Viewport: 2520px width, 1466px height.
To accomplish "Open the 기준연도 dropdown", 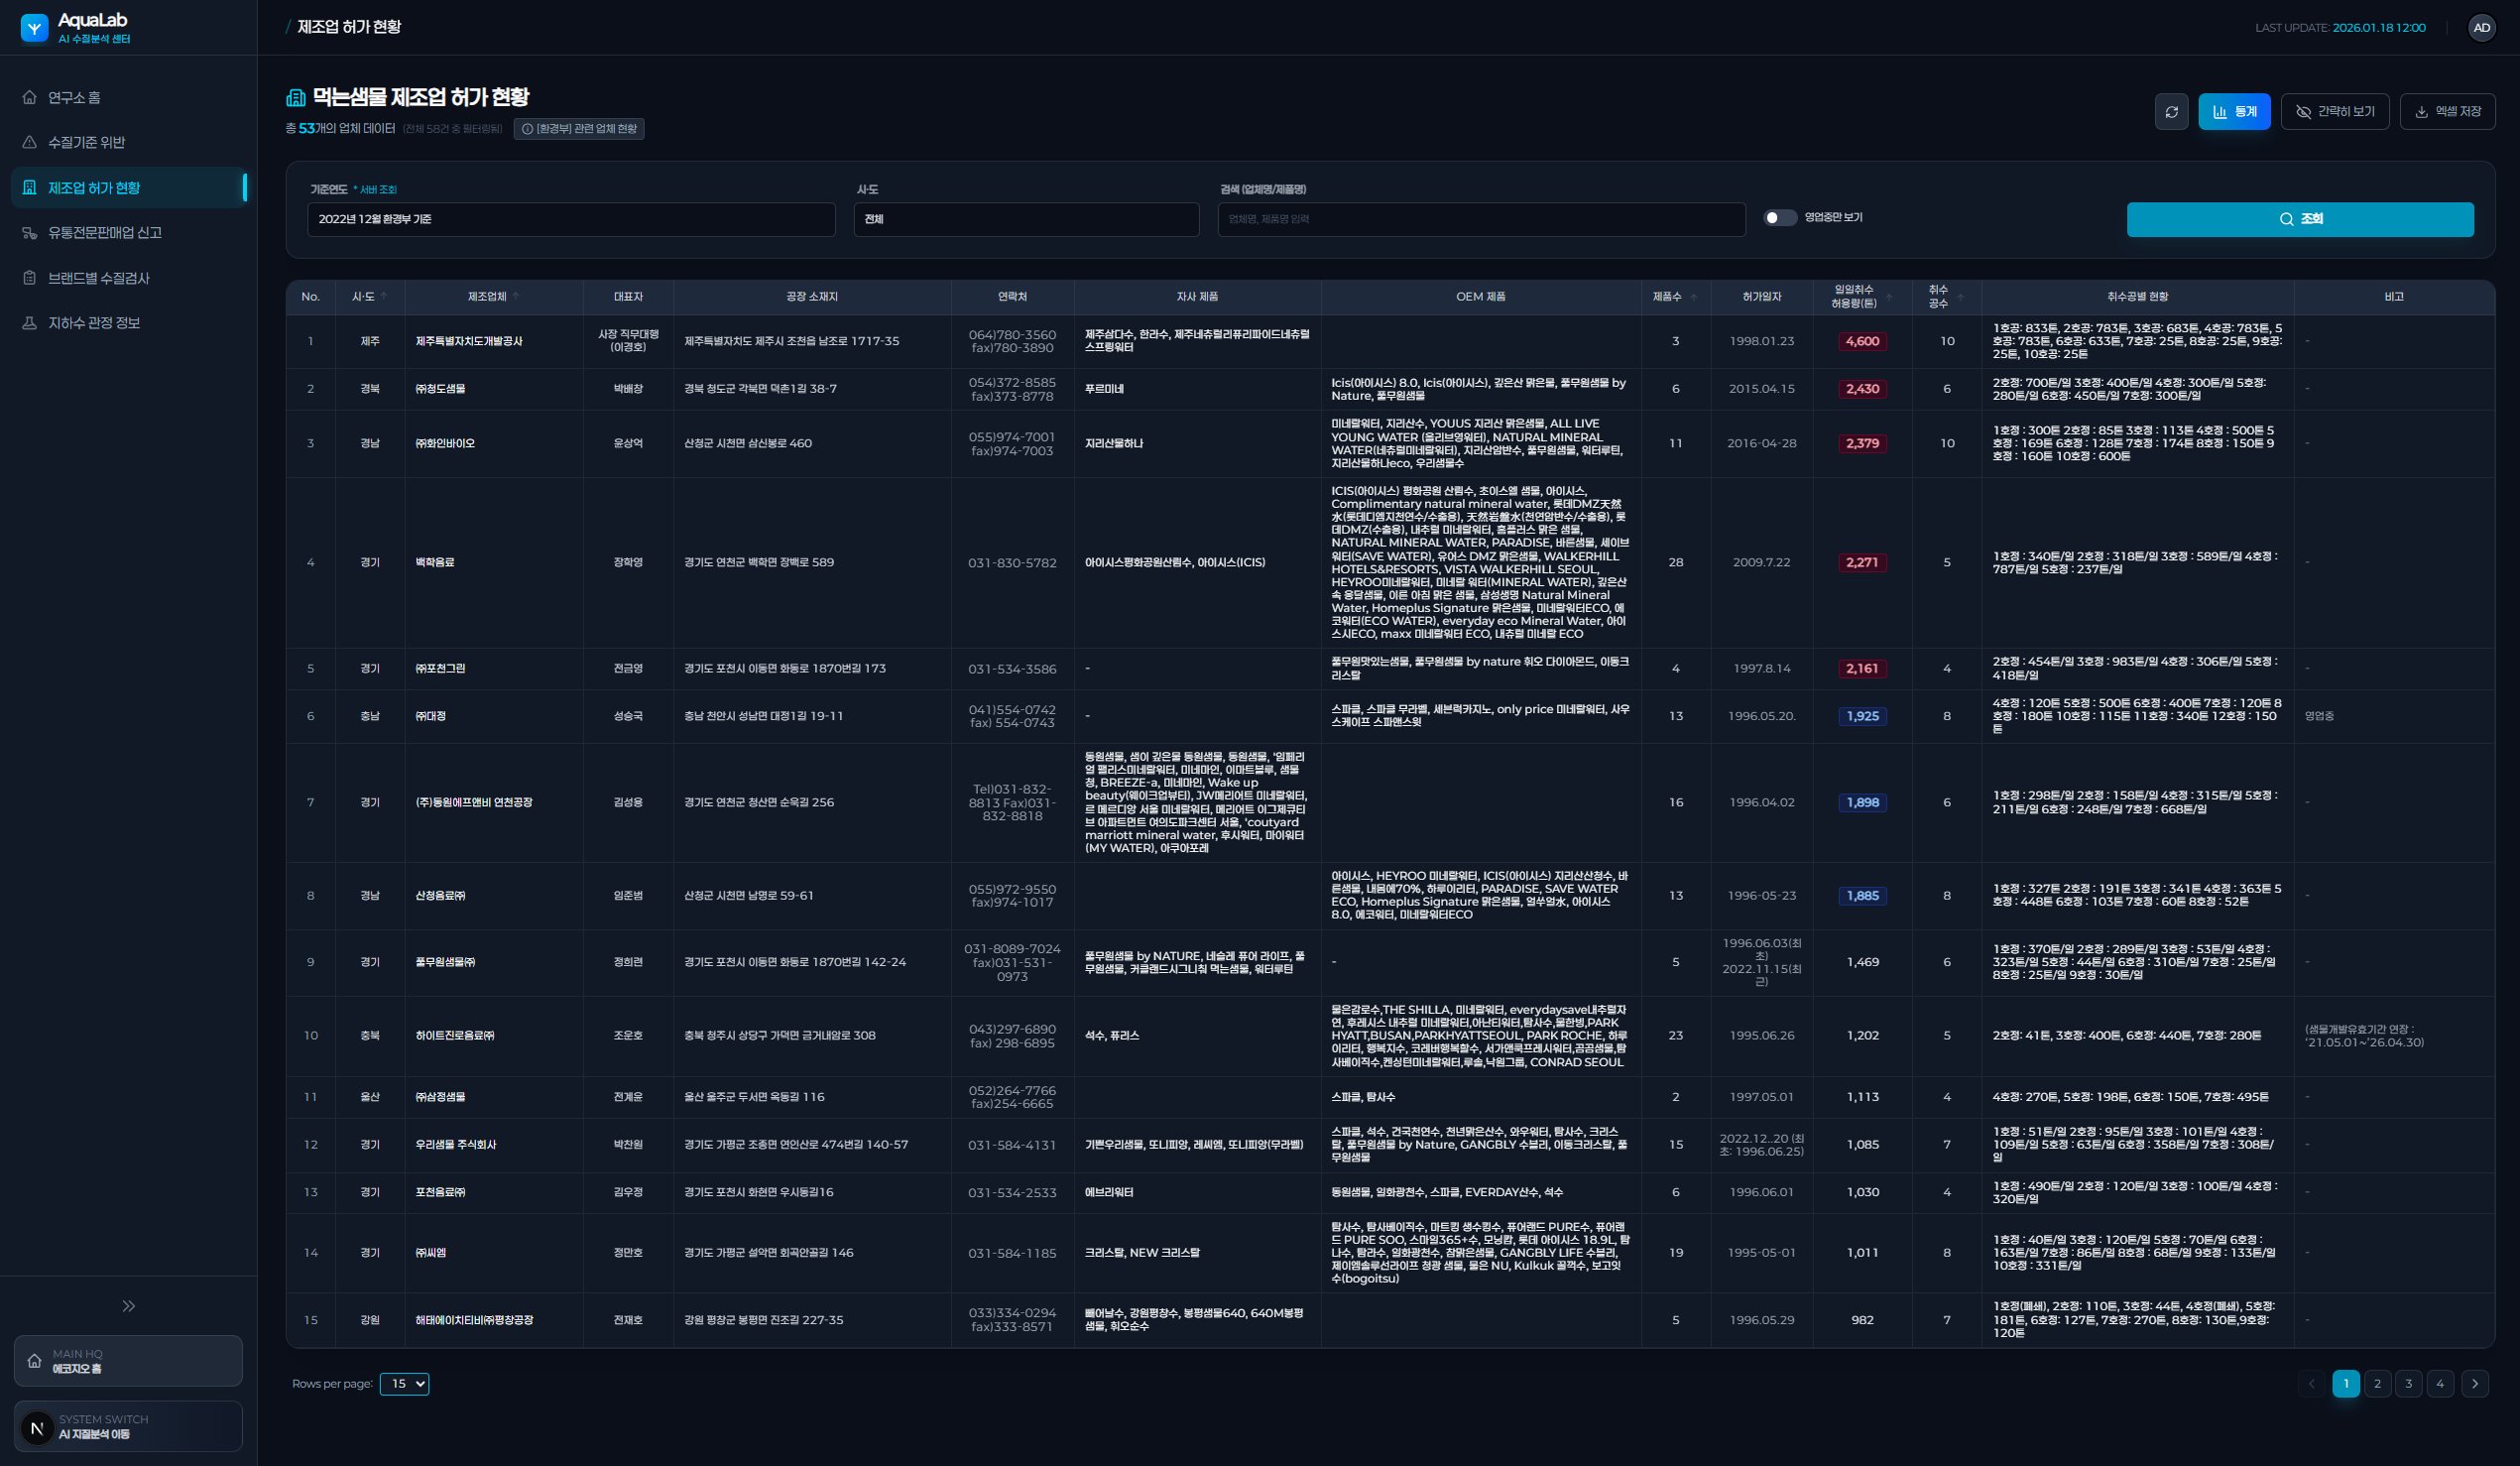I will point(571,219).
